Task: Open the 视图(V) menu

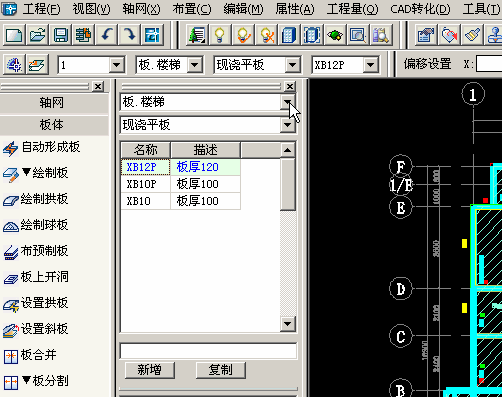Action: tap(91, 9)
